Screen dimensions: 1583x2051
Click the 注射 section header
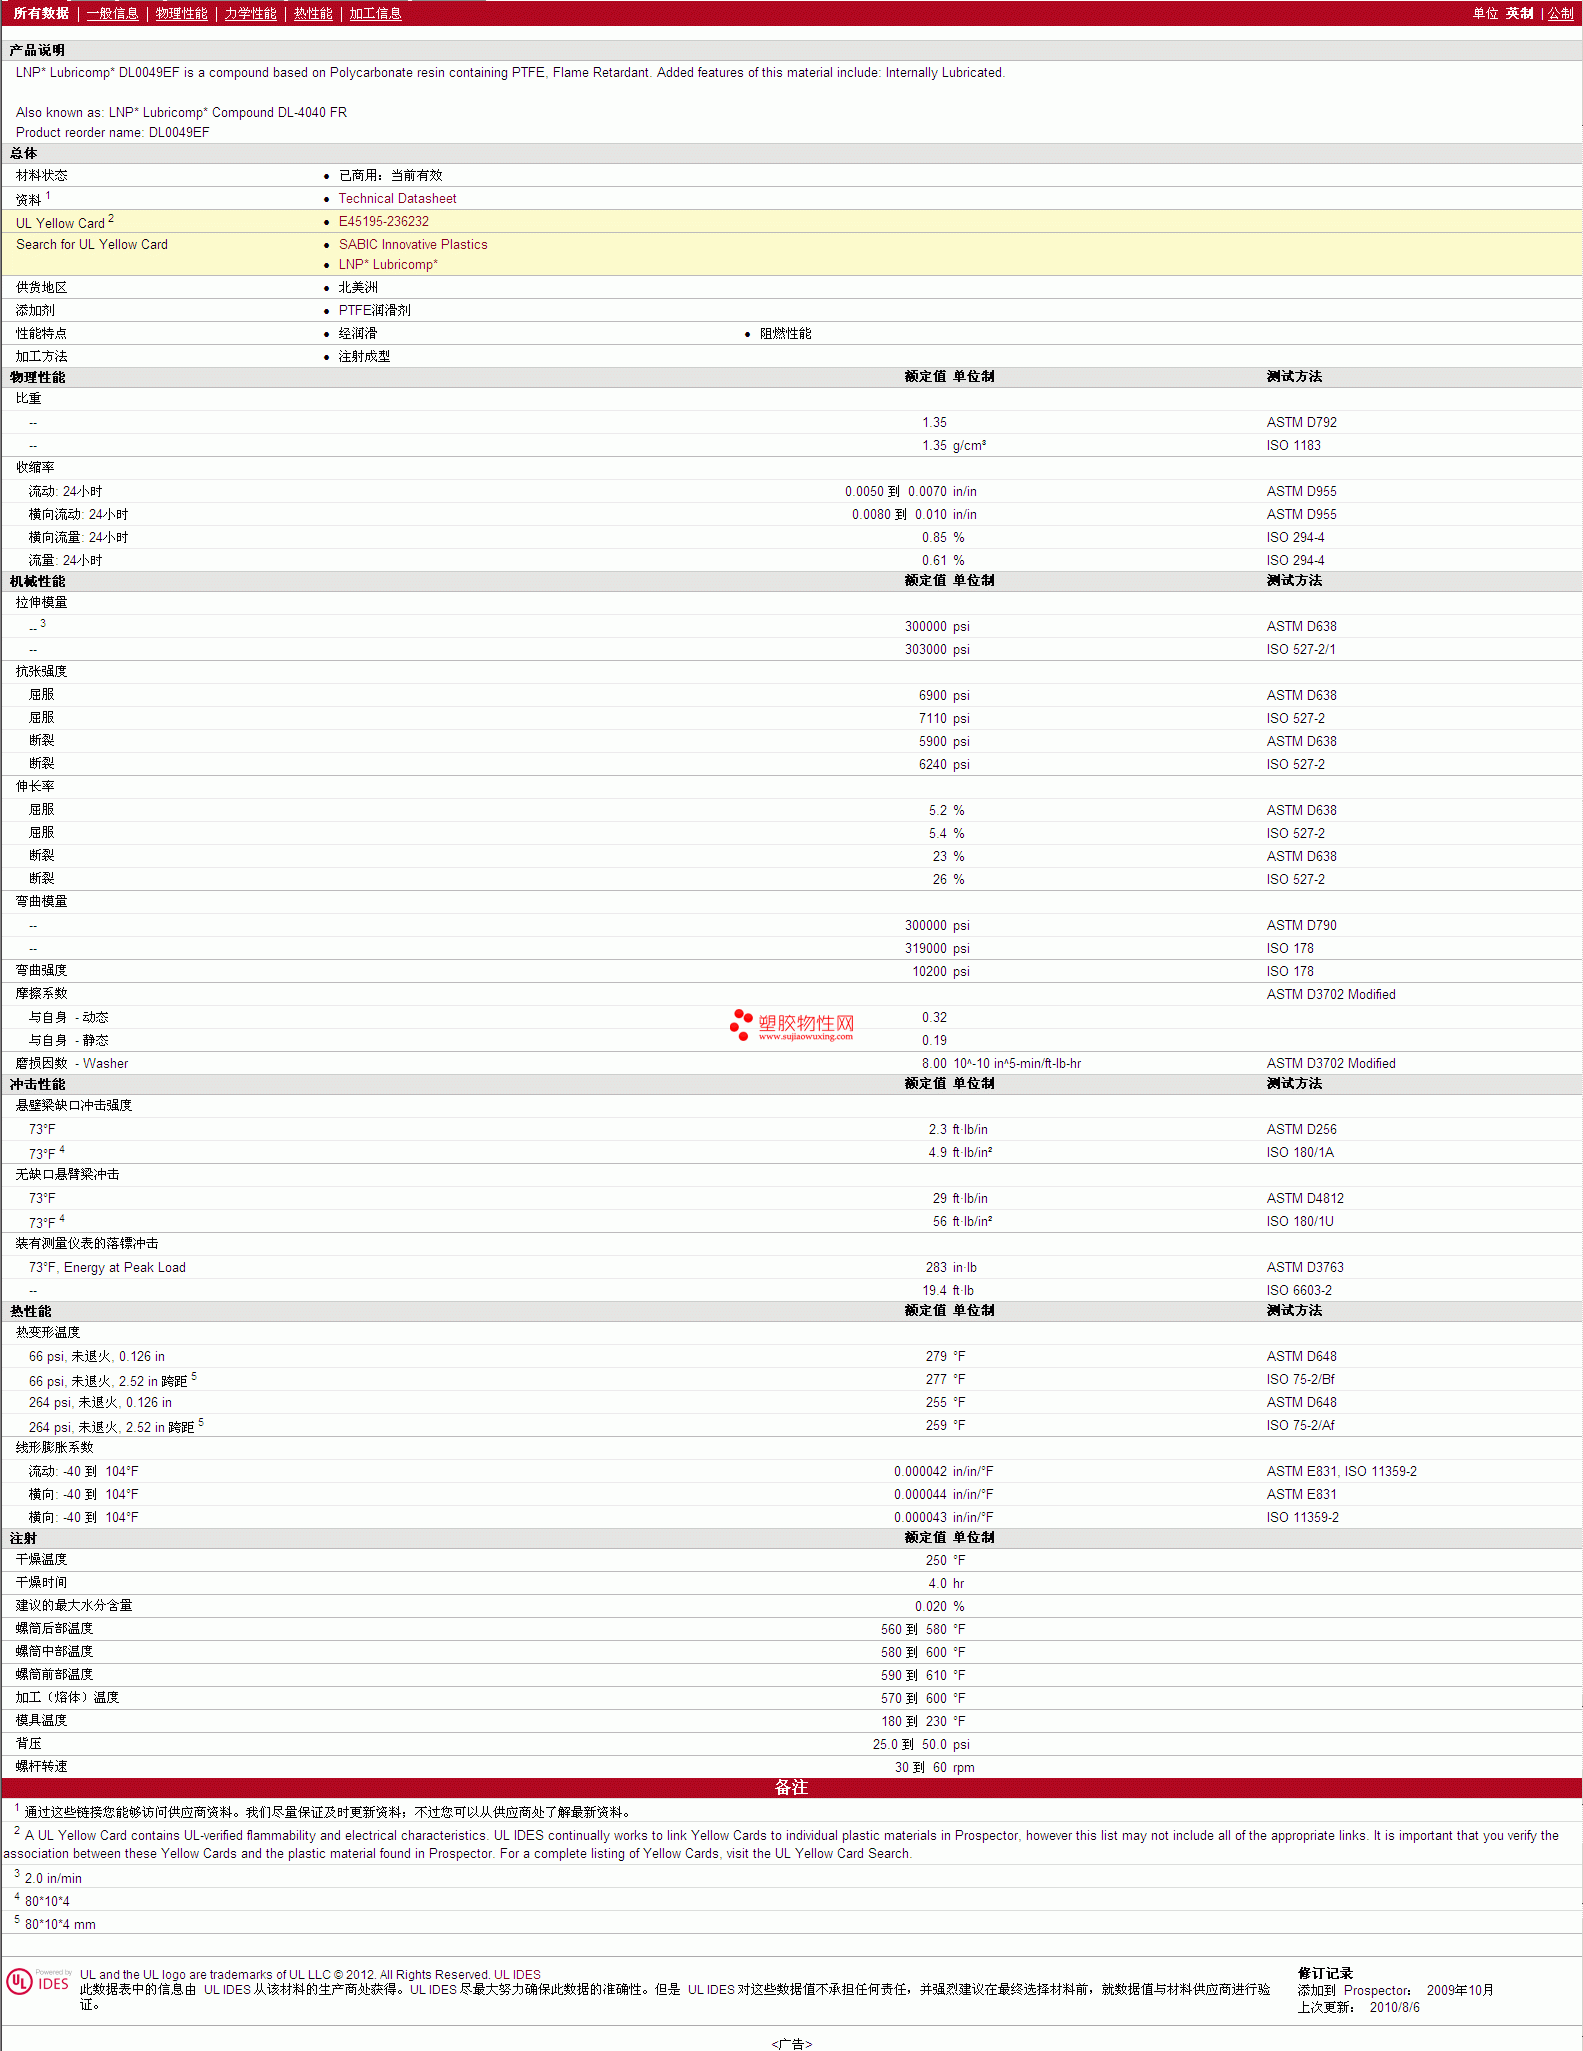tap(23, 1538)
